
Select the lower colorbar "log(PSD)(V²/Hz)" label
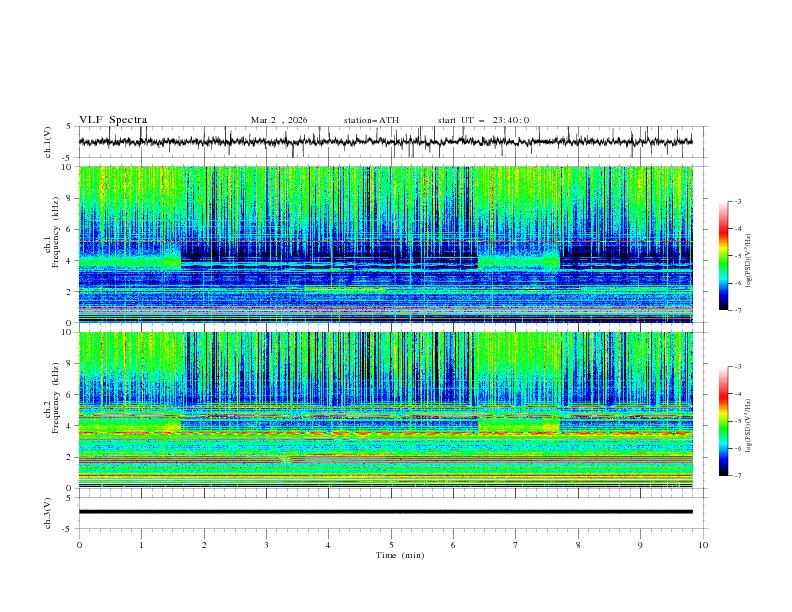[x=748, y=426]
